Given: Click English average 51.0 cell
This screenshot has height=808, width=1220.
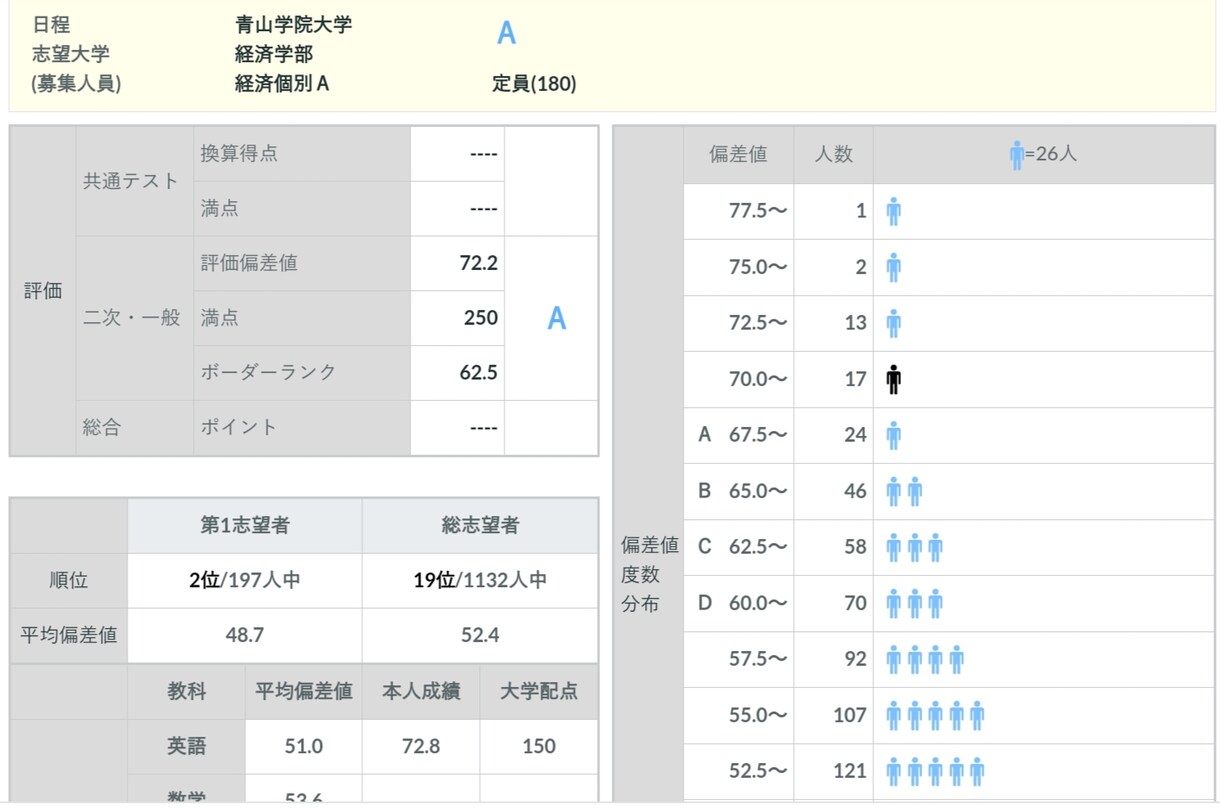Looking at the screenshot, I should tap(304, 746).
